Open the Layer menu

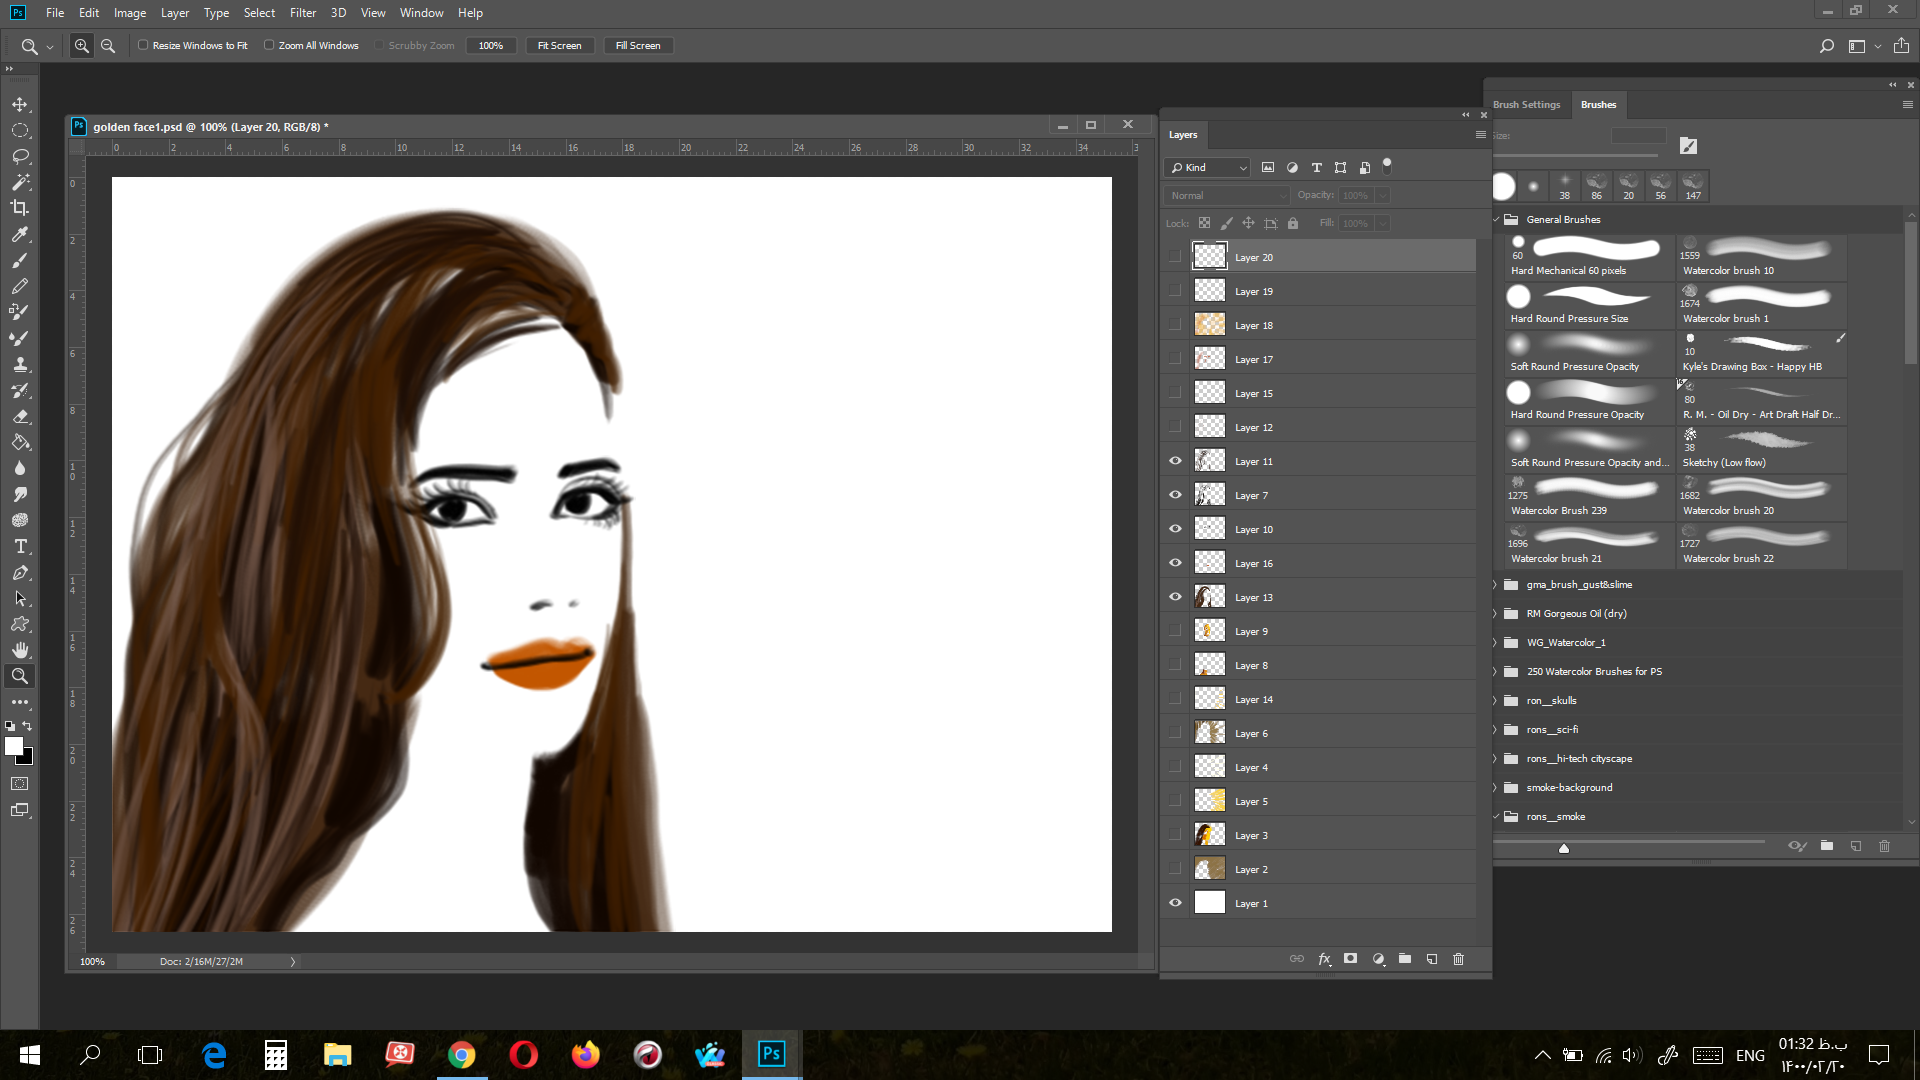point(175,13)
